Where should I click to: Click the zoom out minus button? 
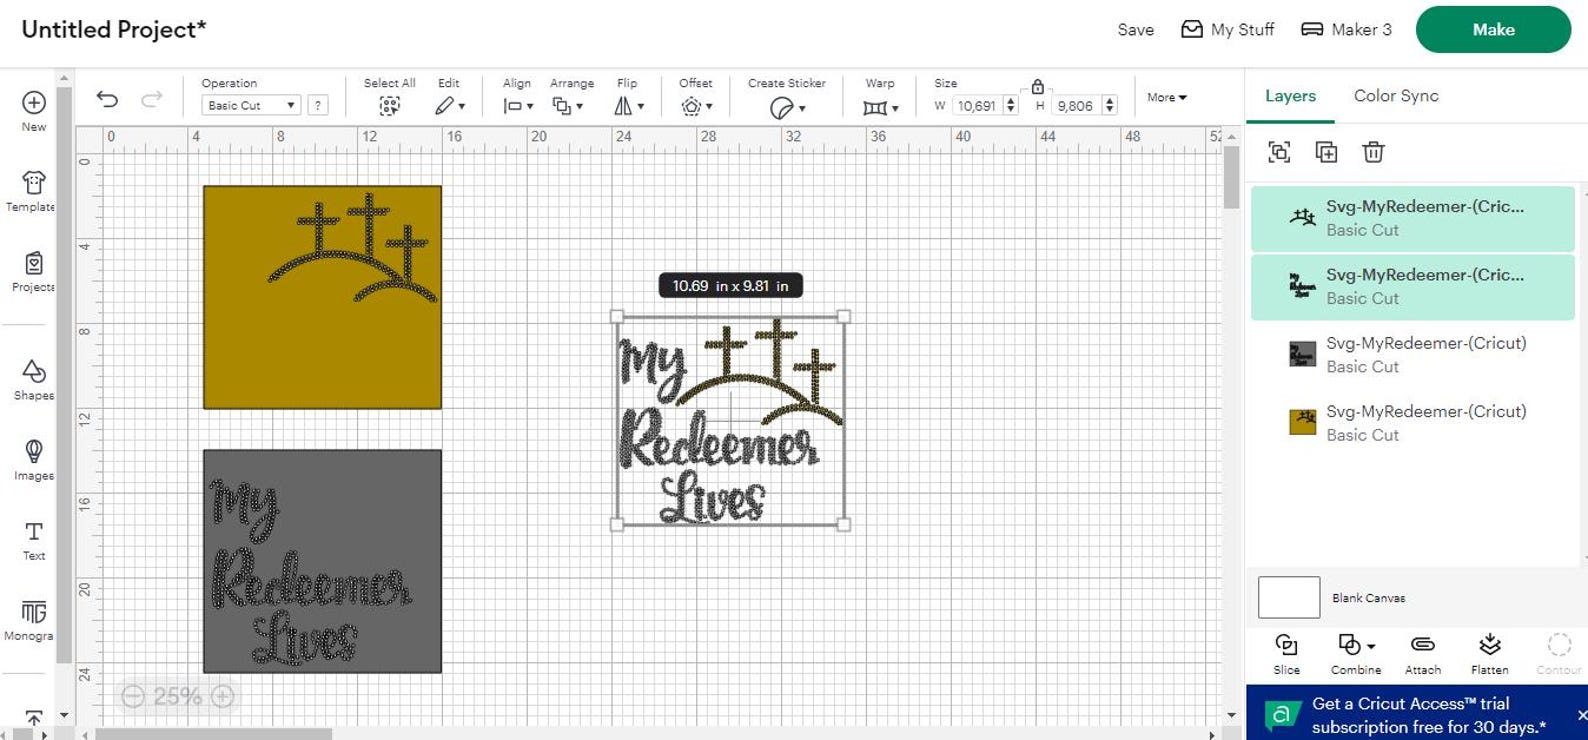point(133,696)
